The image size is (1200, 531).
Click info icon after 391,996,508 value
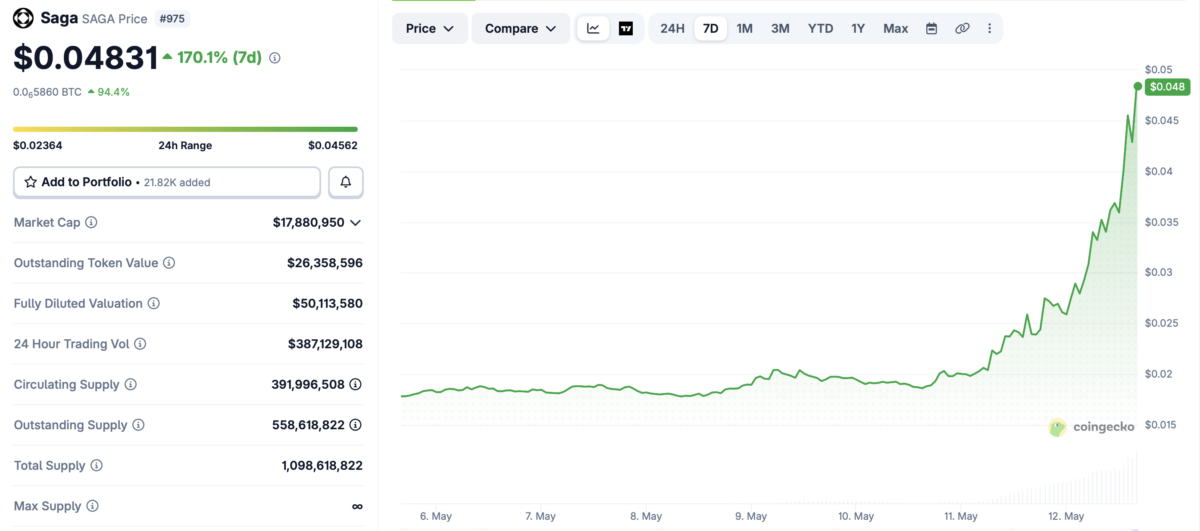click(356, 384)
